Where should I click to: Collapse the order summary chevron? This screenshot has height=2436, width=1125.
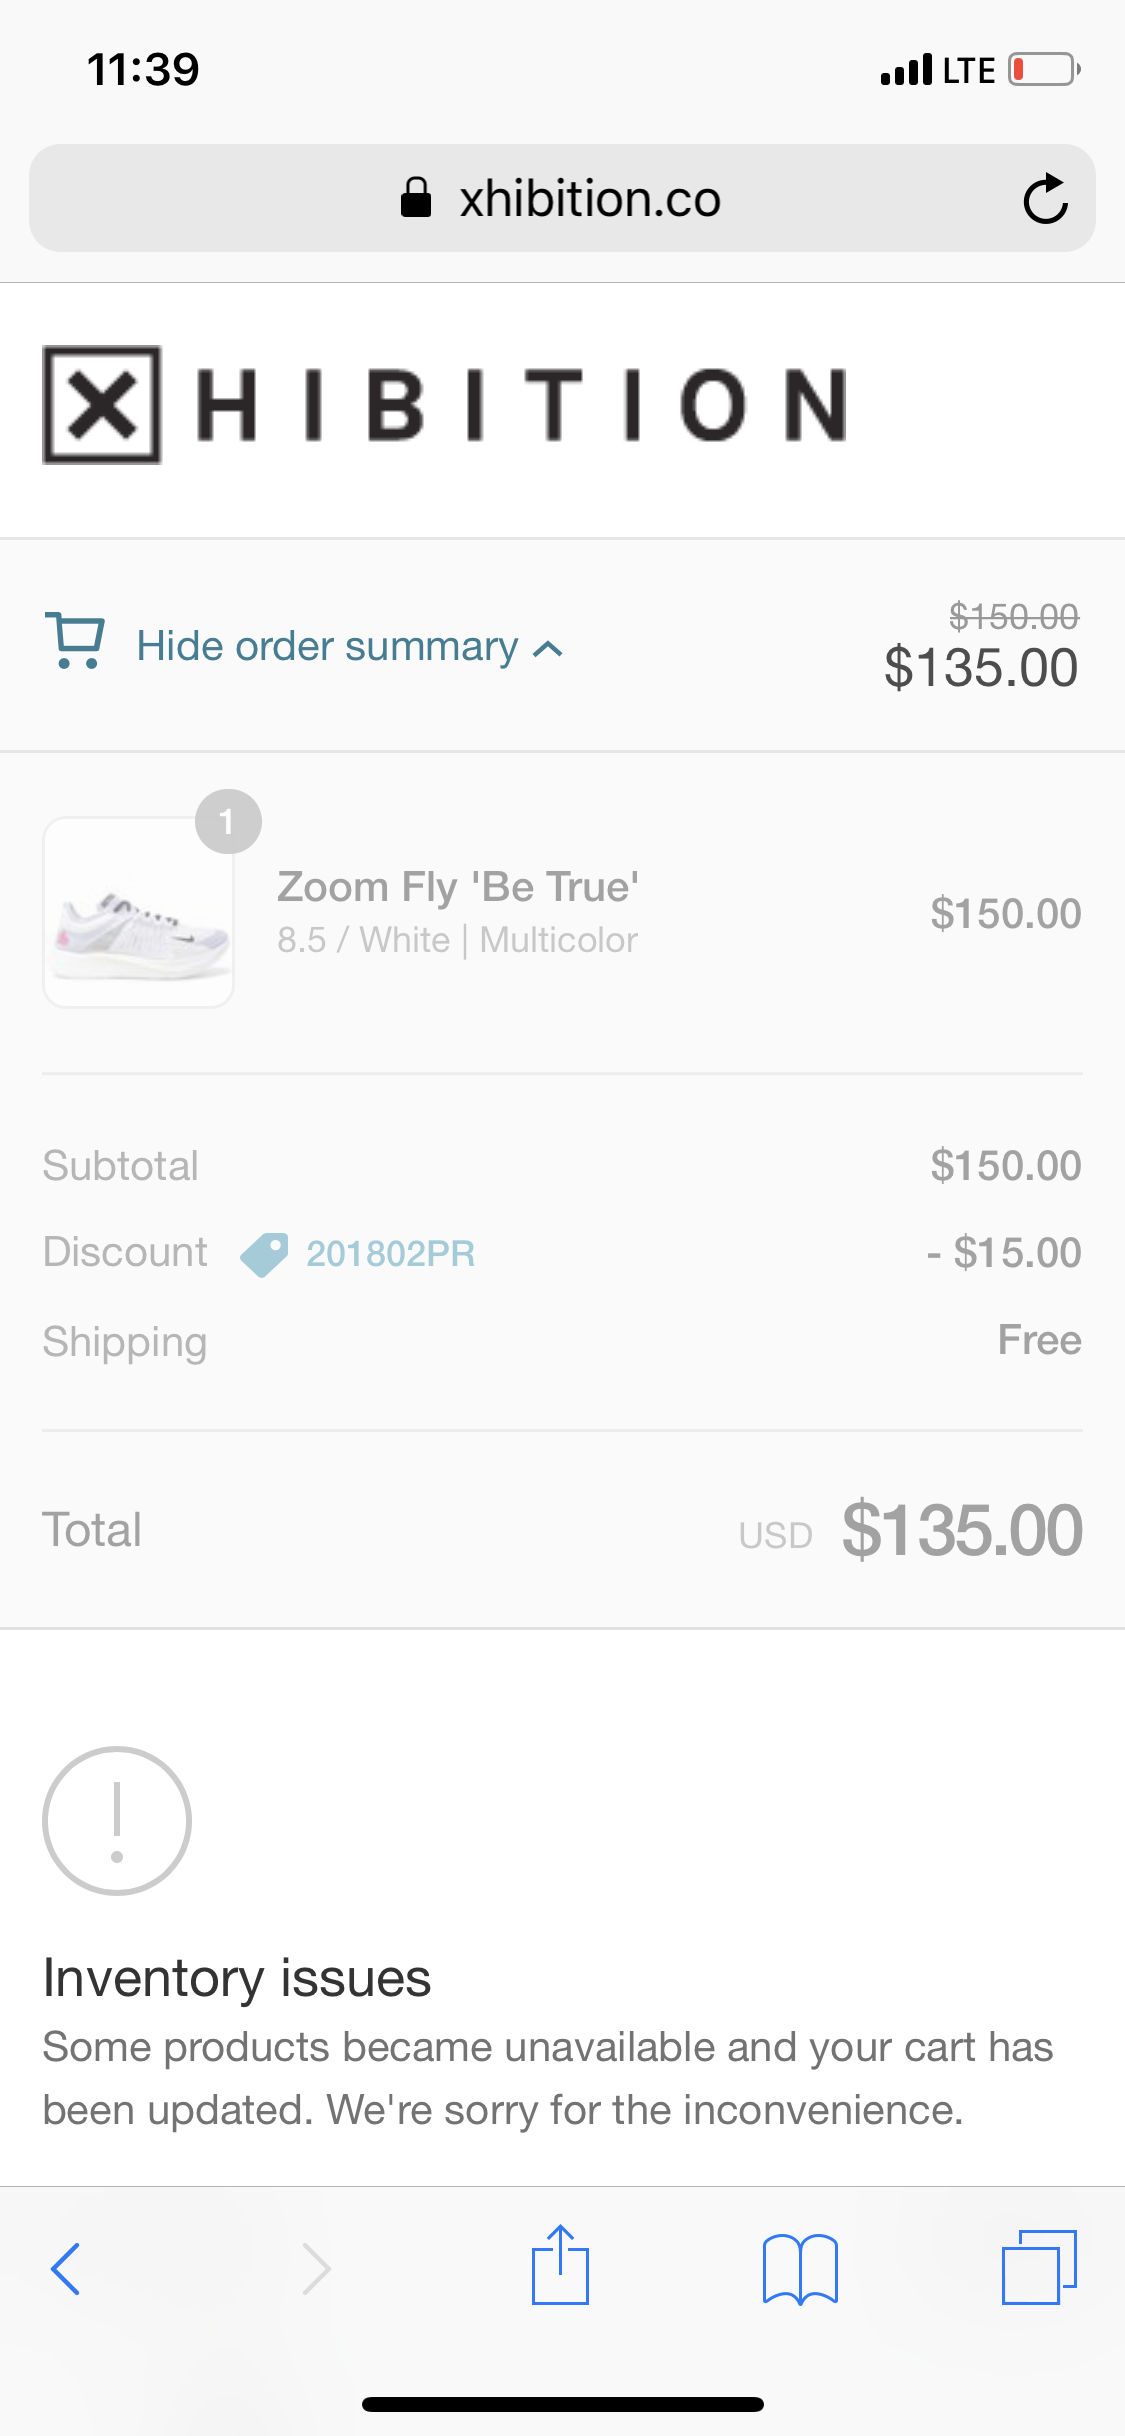(548, 649)
